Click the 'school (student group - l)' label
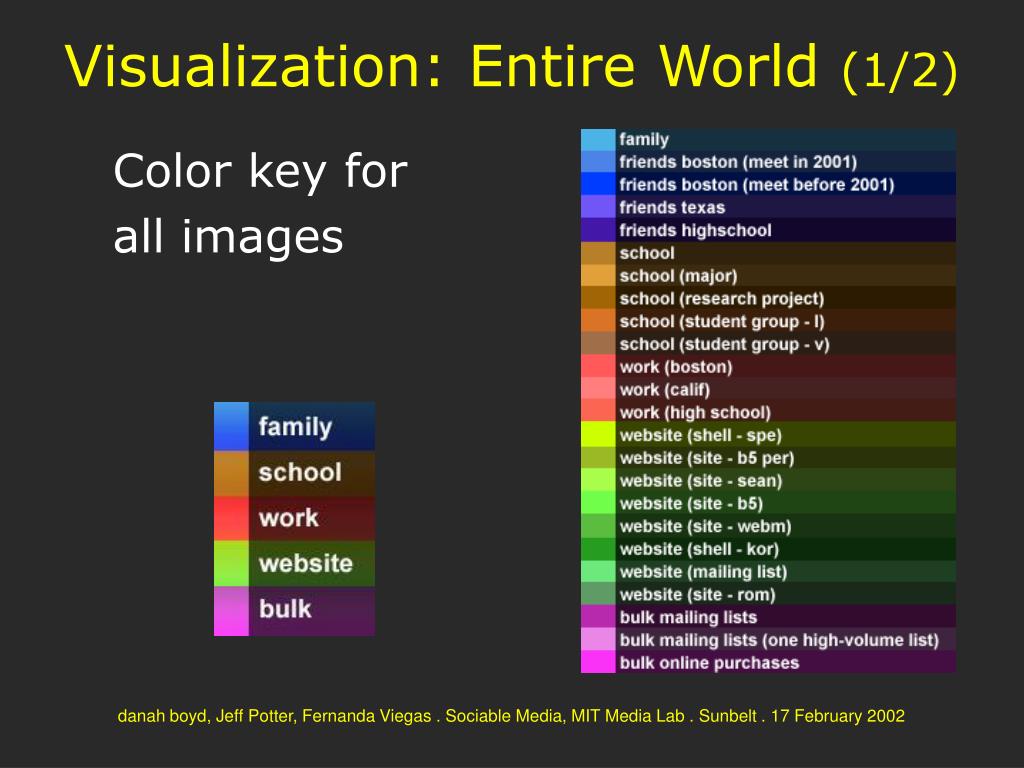 (722, 322)
